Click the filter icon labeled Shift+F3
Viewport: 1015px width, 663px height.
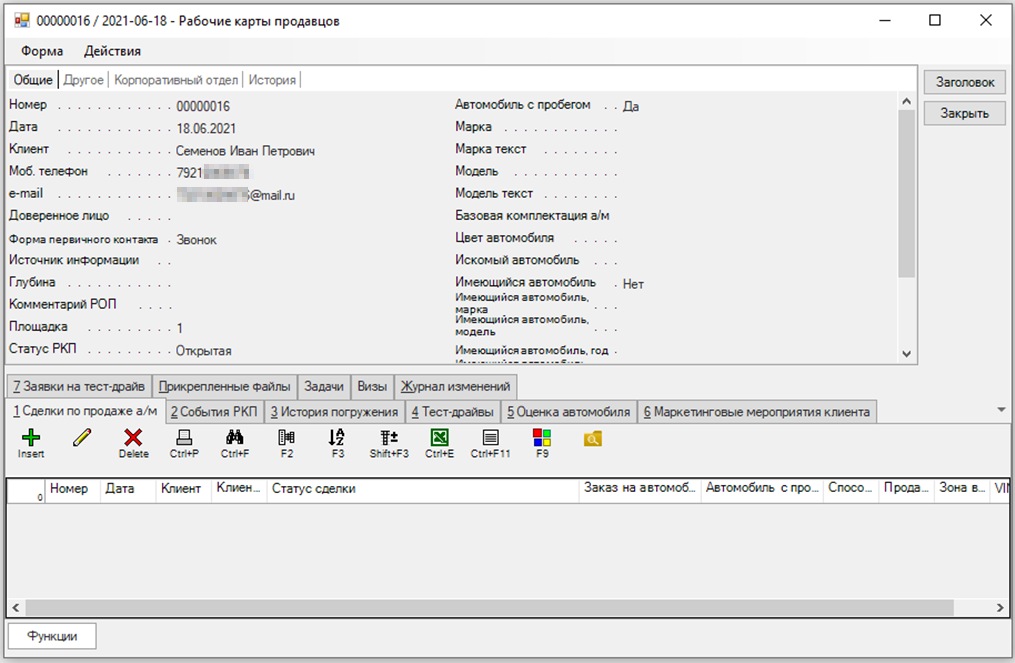coord(388,437)
